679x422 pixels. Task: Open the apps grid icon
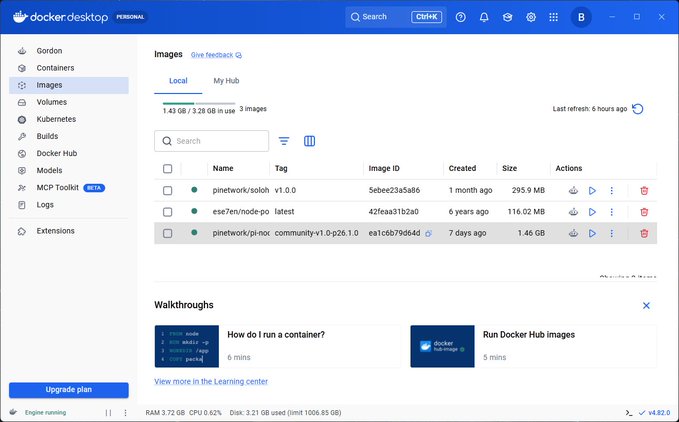pos(553,17)
